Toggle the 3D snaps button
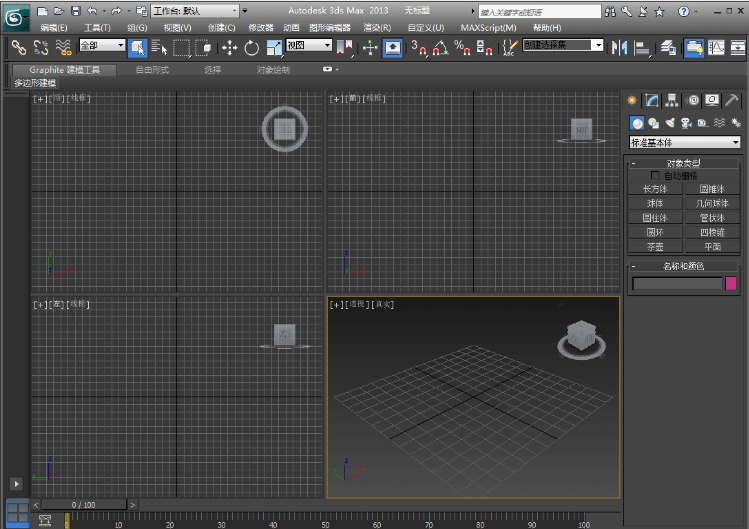Image resolution: width=749 pixels, height=529 pixels. 418,47
